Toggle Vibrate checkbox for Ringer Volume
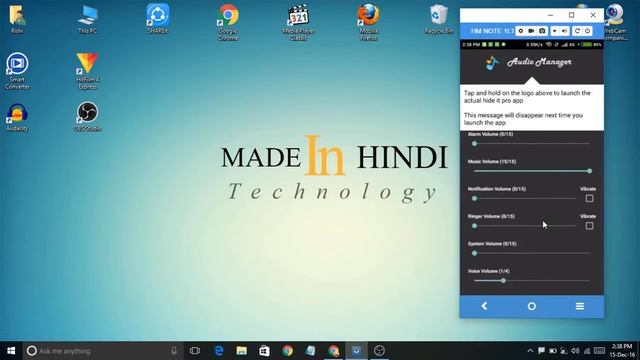 tap(589, 226)
